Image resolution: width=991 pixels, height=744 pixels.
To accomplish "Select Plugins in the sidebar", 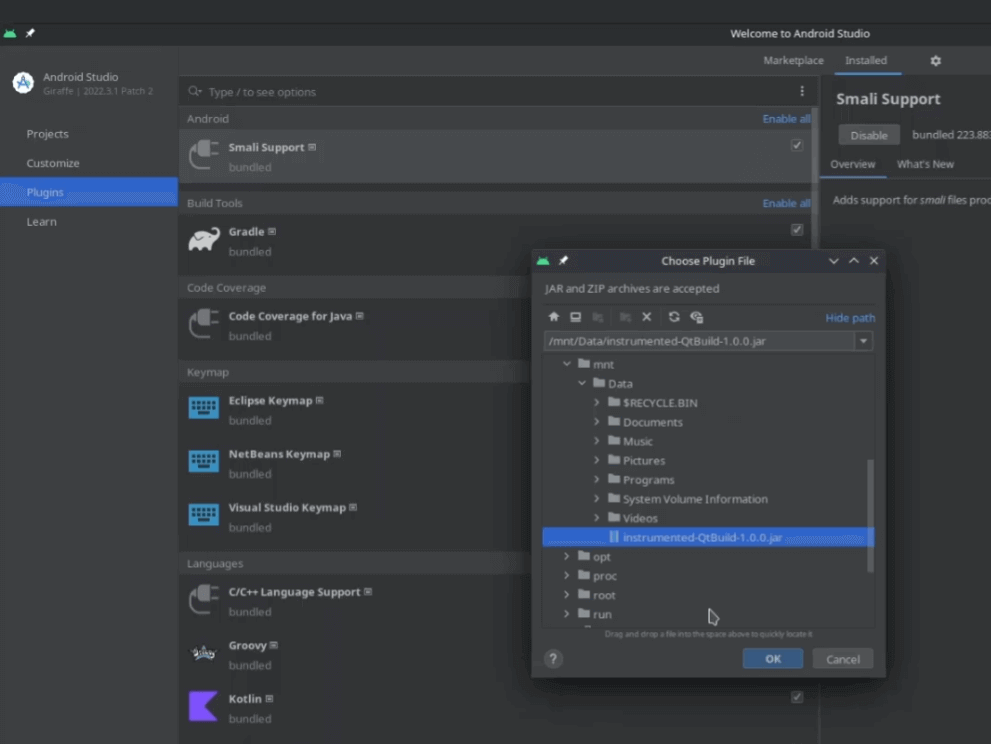I will point(88,192).
